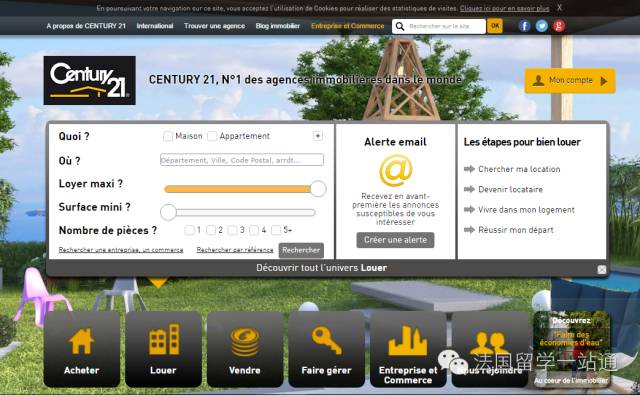Open the Twitter social icon
640x395 pixels.
[542, 26]
